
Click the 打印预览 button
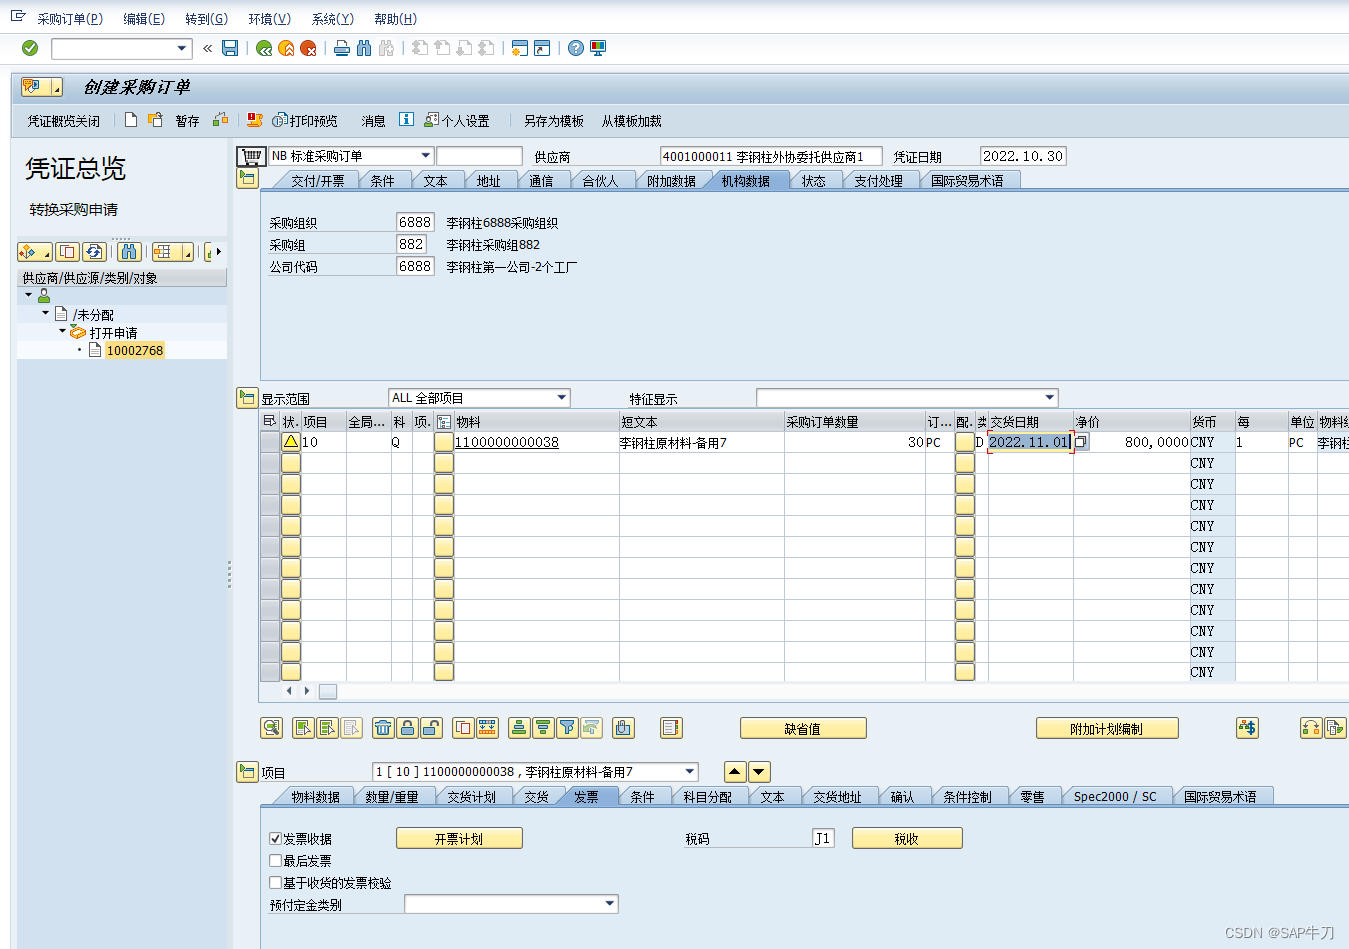click(306, 121)
